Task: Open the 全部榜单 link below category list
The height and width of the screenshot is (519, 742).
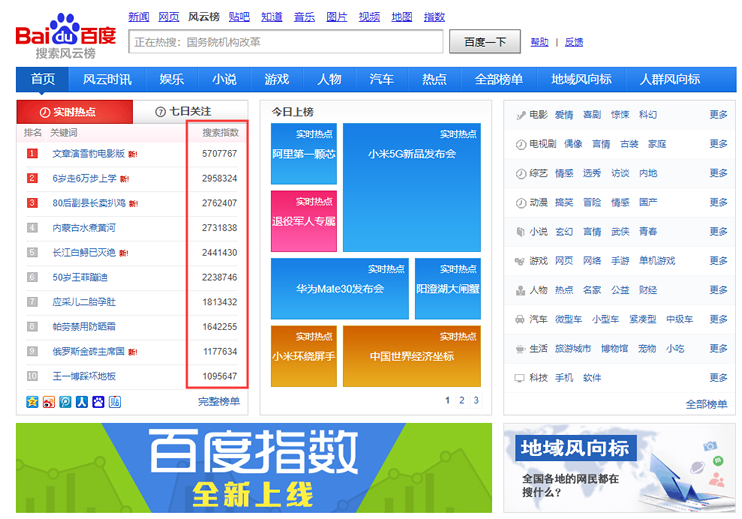Action: pyautogui.click(x=707, y=405)
